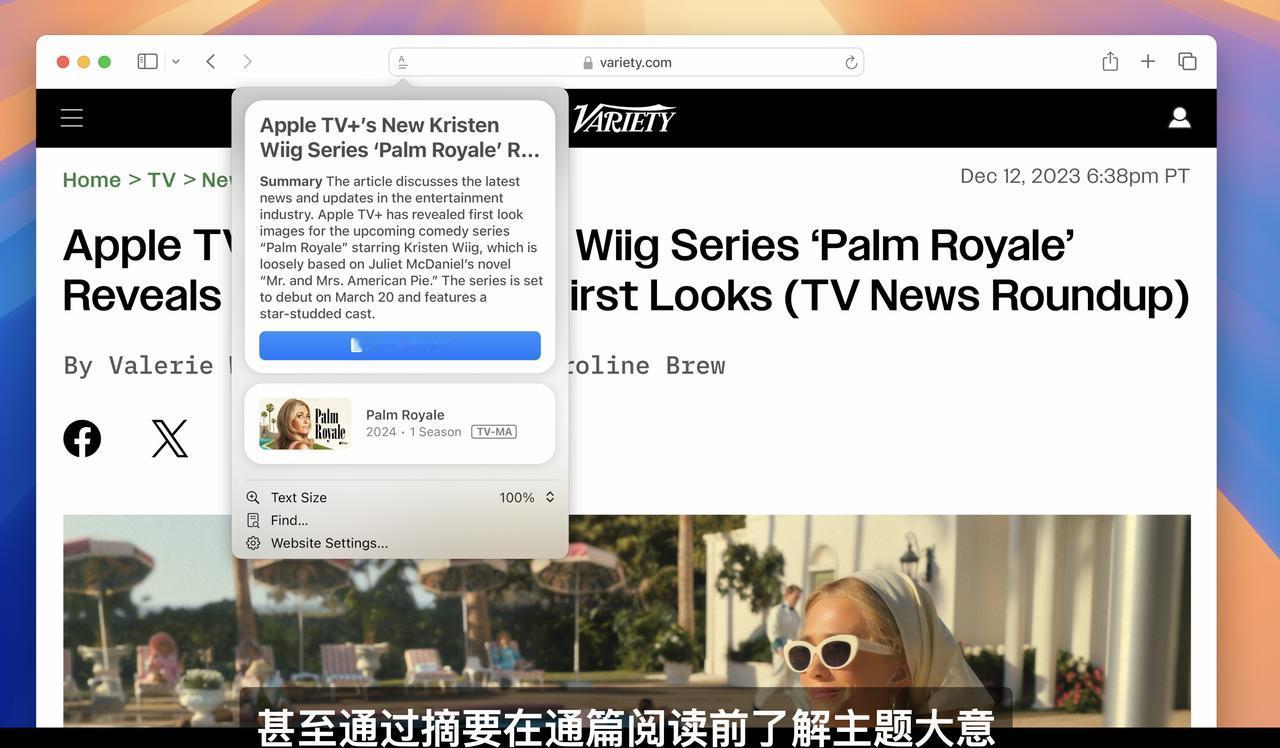This screenshot has width=1280, height=748.
Task: Open the Palm Royale show card
Action: [x=400, y=424]
